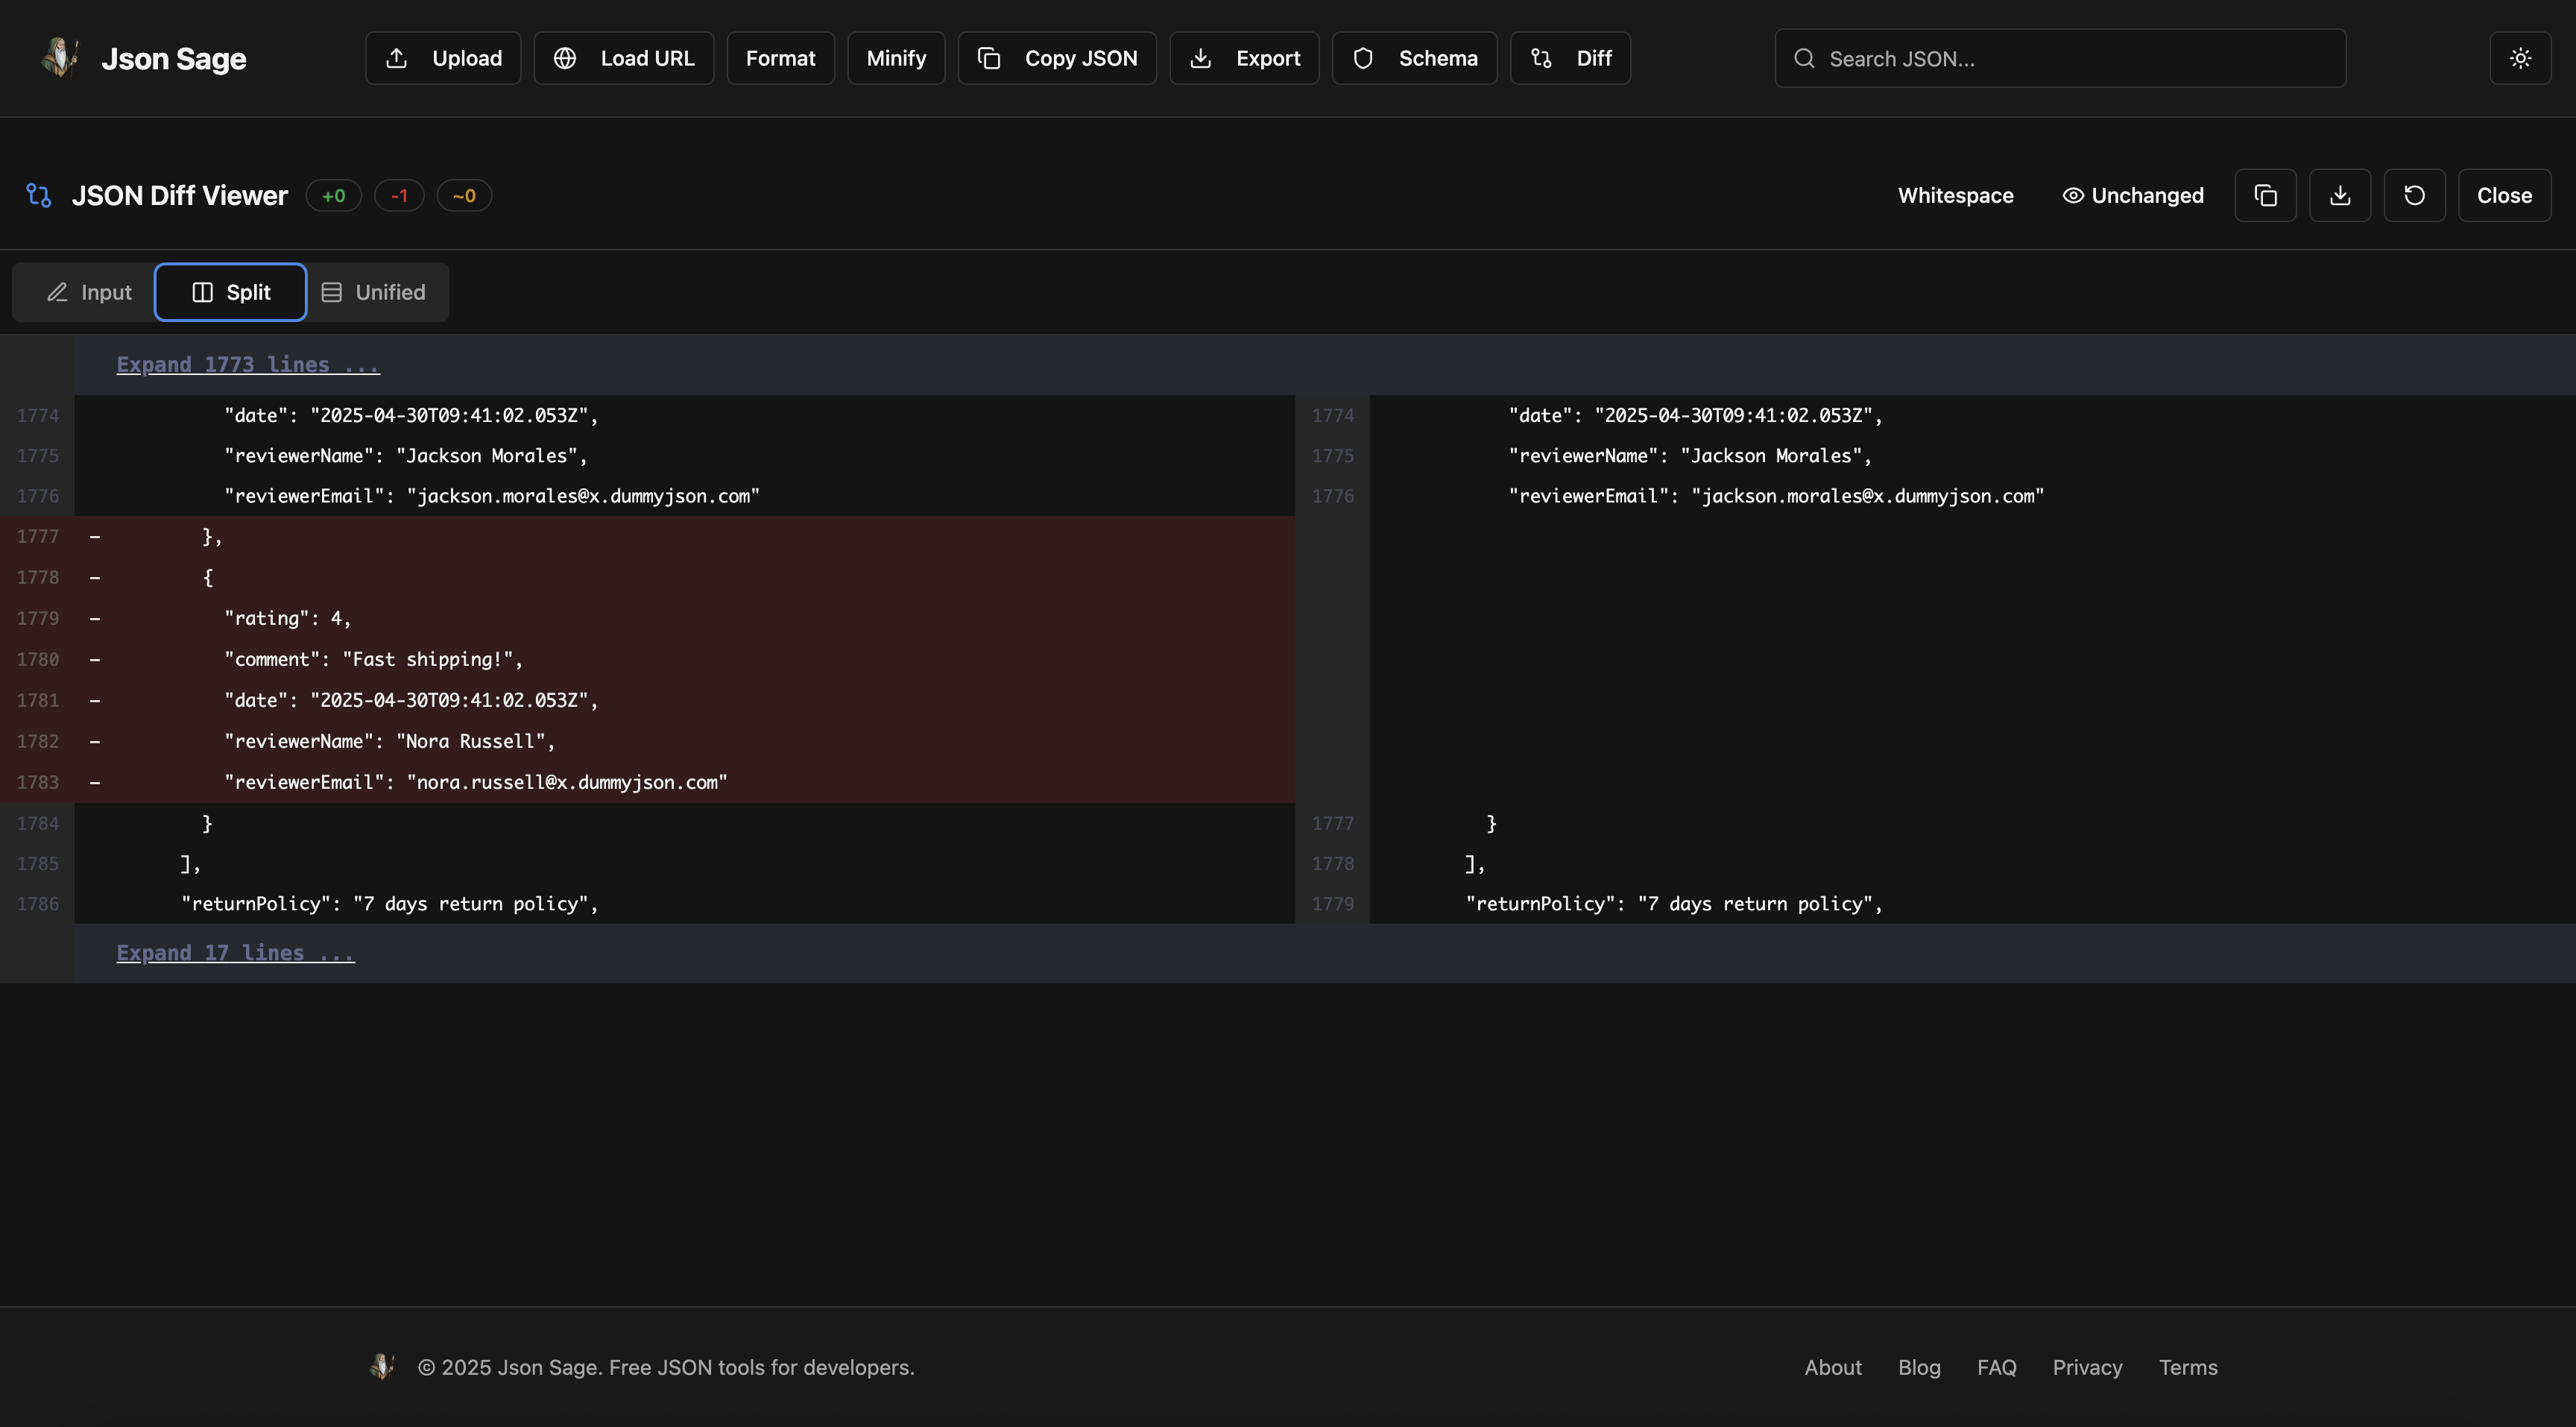This screenshot has width=2576, height=1427.
Task: Hide Unchanged lines in the diff
Action: 2132,195
